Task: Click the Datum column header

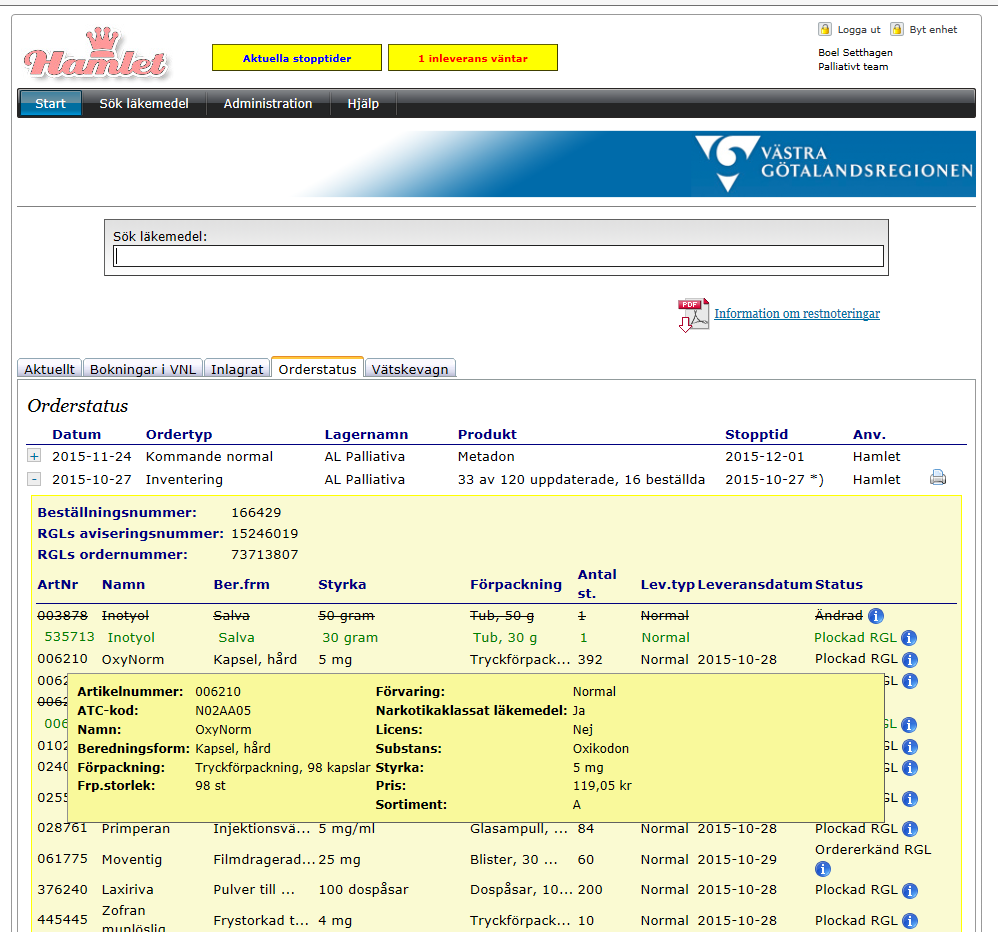Action: pos(76,434)
